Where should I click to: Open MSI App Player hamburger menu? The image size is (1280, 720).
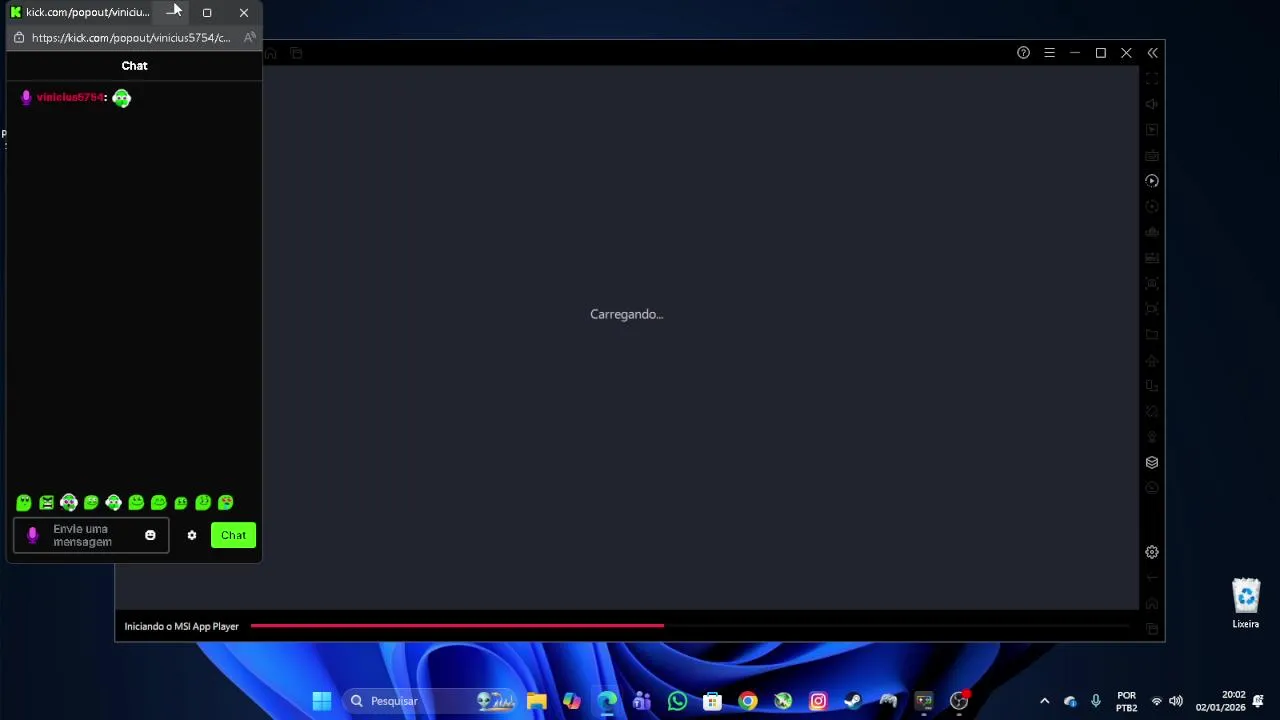coord(1049,53)
